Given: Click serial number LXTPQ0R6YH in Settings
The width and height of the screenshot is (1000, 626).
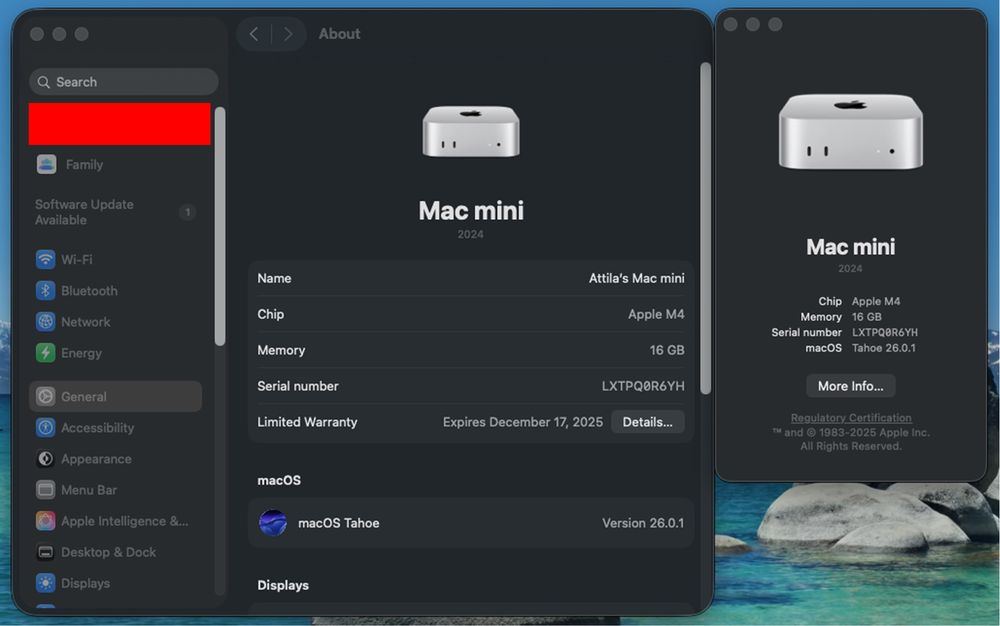Looking at the screenshot, I should (643, 386).
